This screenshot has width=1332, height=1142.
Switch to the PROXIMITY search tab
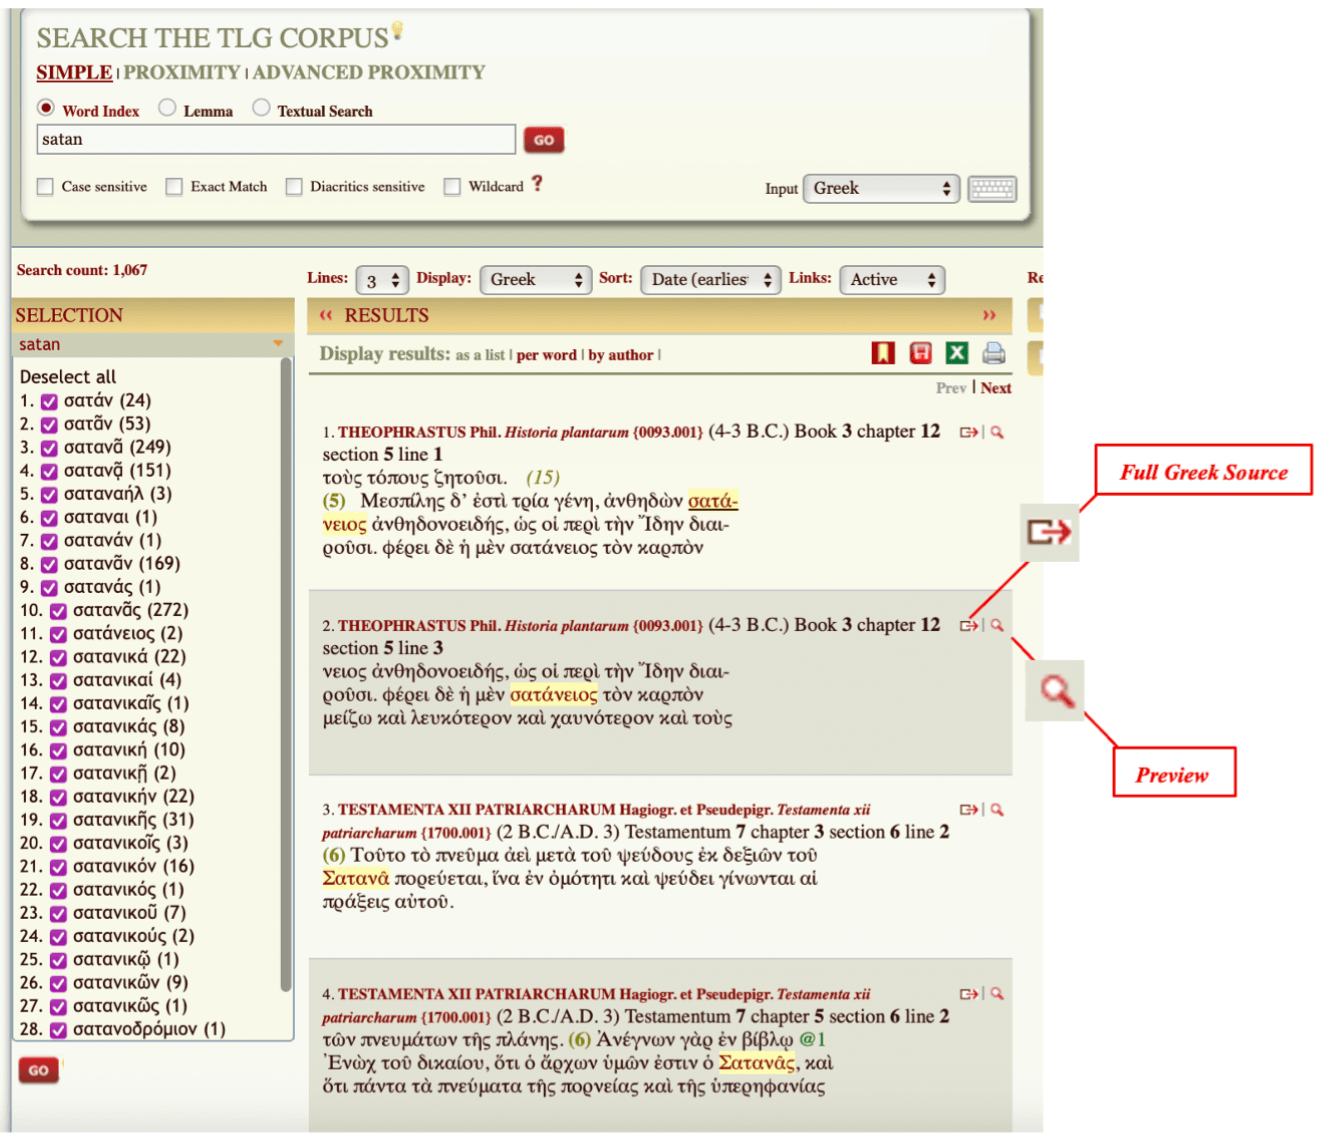coord(181,73)
